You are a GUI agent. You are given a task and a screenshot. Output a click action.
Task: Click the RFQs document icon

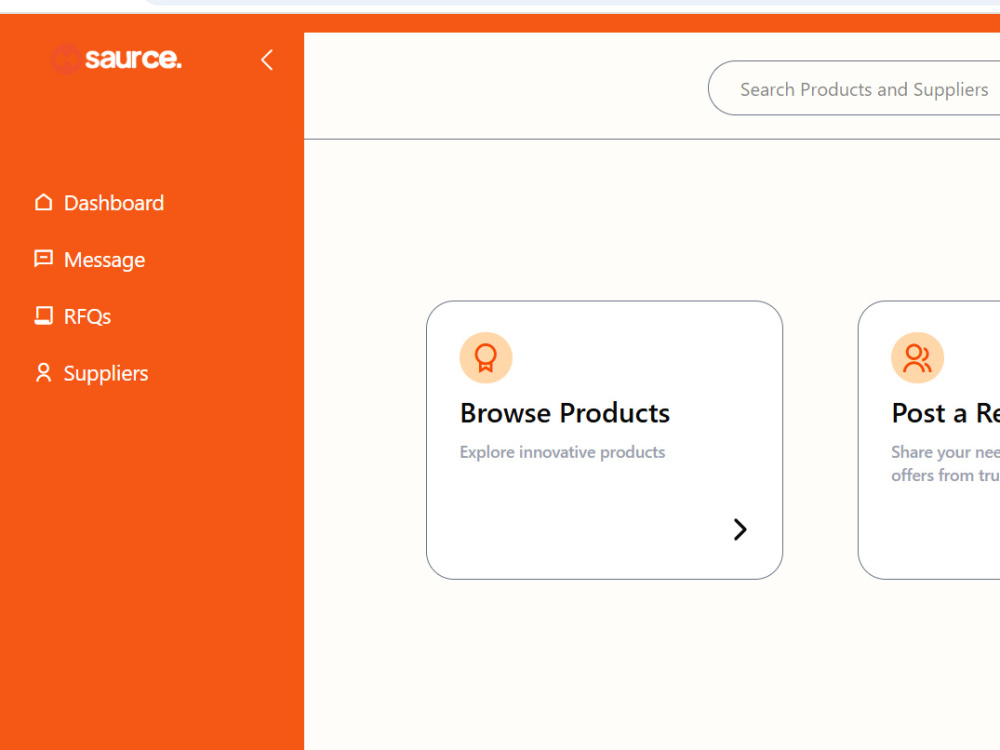point(43,316)
